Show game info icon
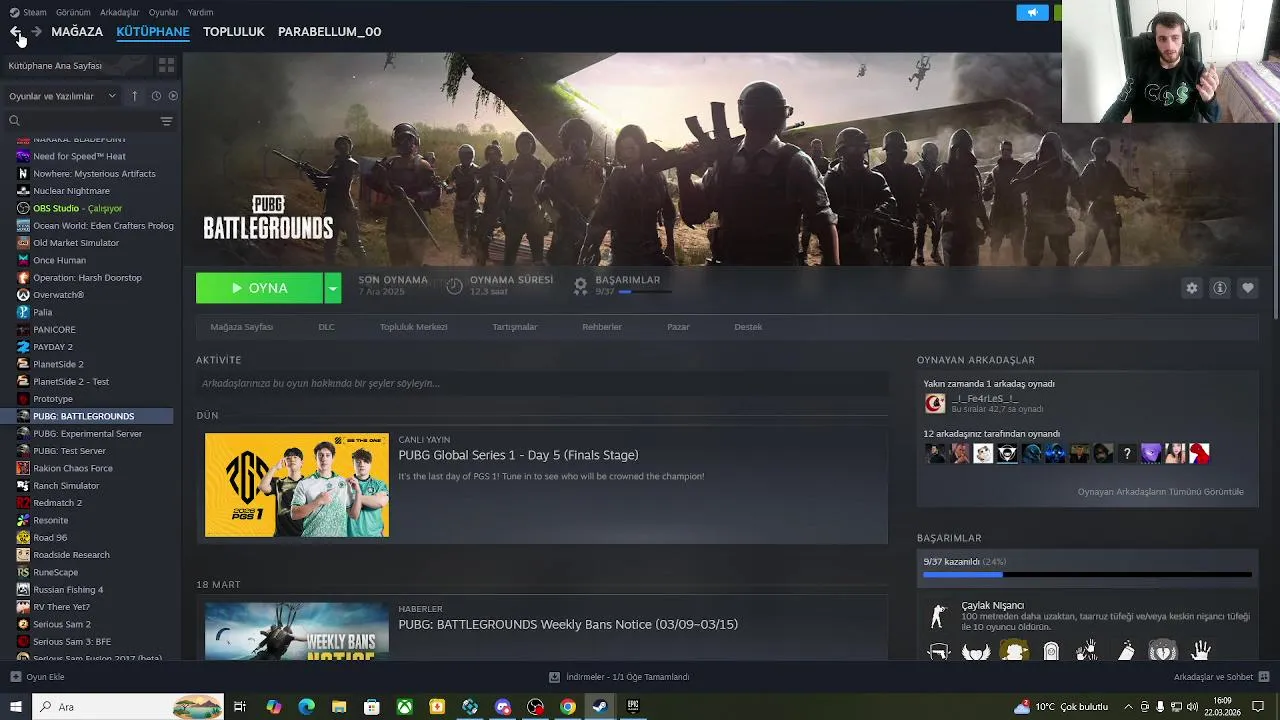The height and width of the screenshot is (720, 1280). pyautogui.click(x=1219, y=288)
